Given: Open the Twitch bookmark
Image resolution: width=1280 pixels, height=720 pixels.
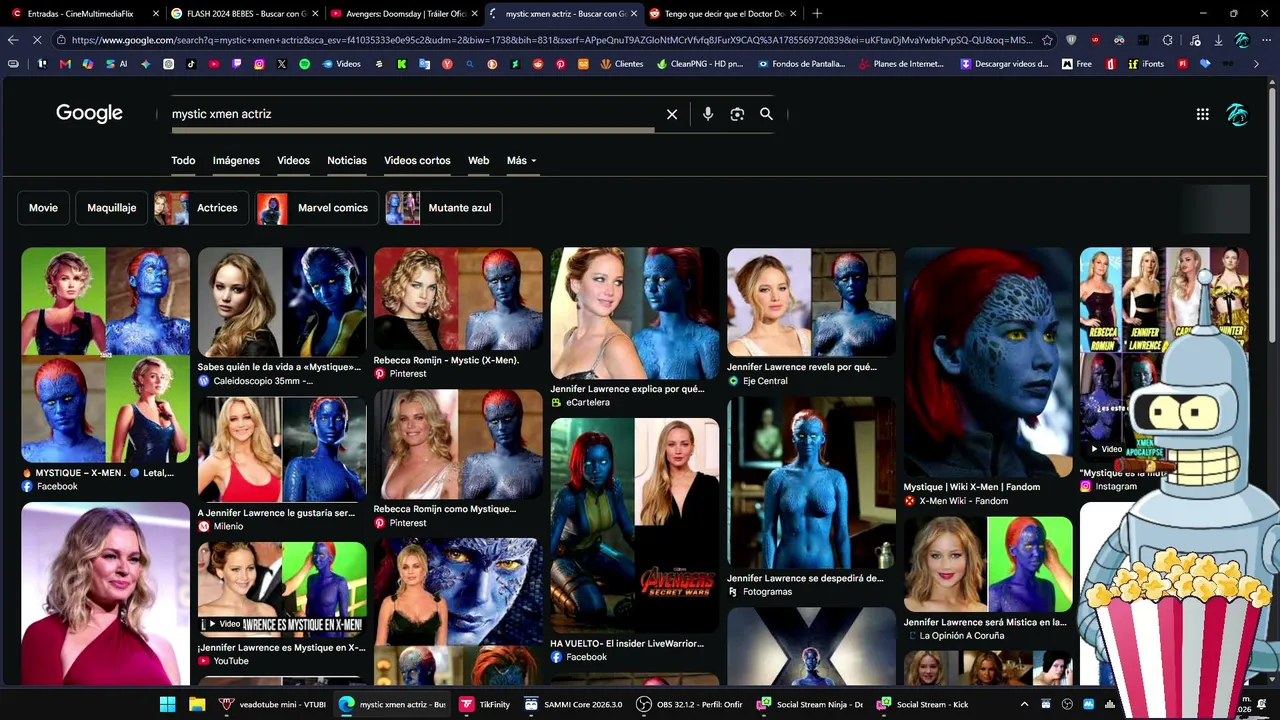Looking at the screenshot, I should 237,64.
